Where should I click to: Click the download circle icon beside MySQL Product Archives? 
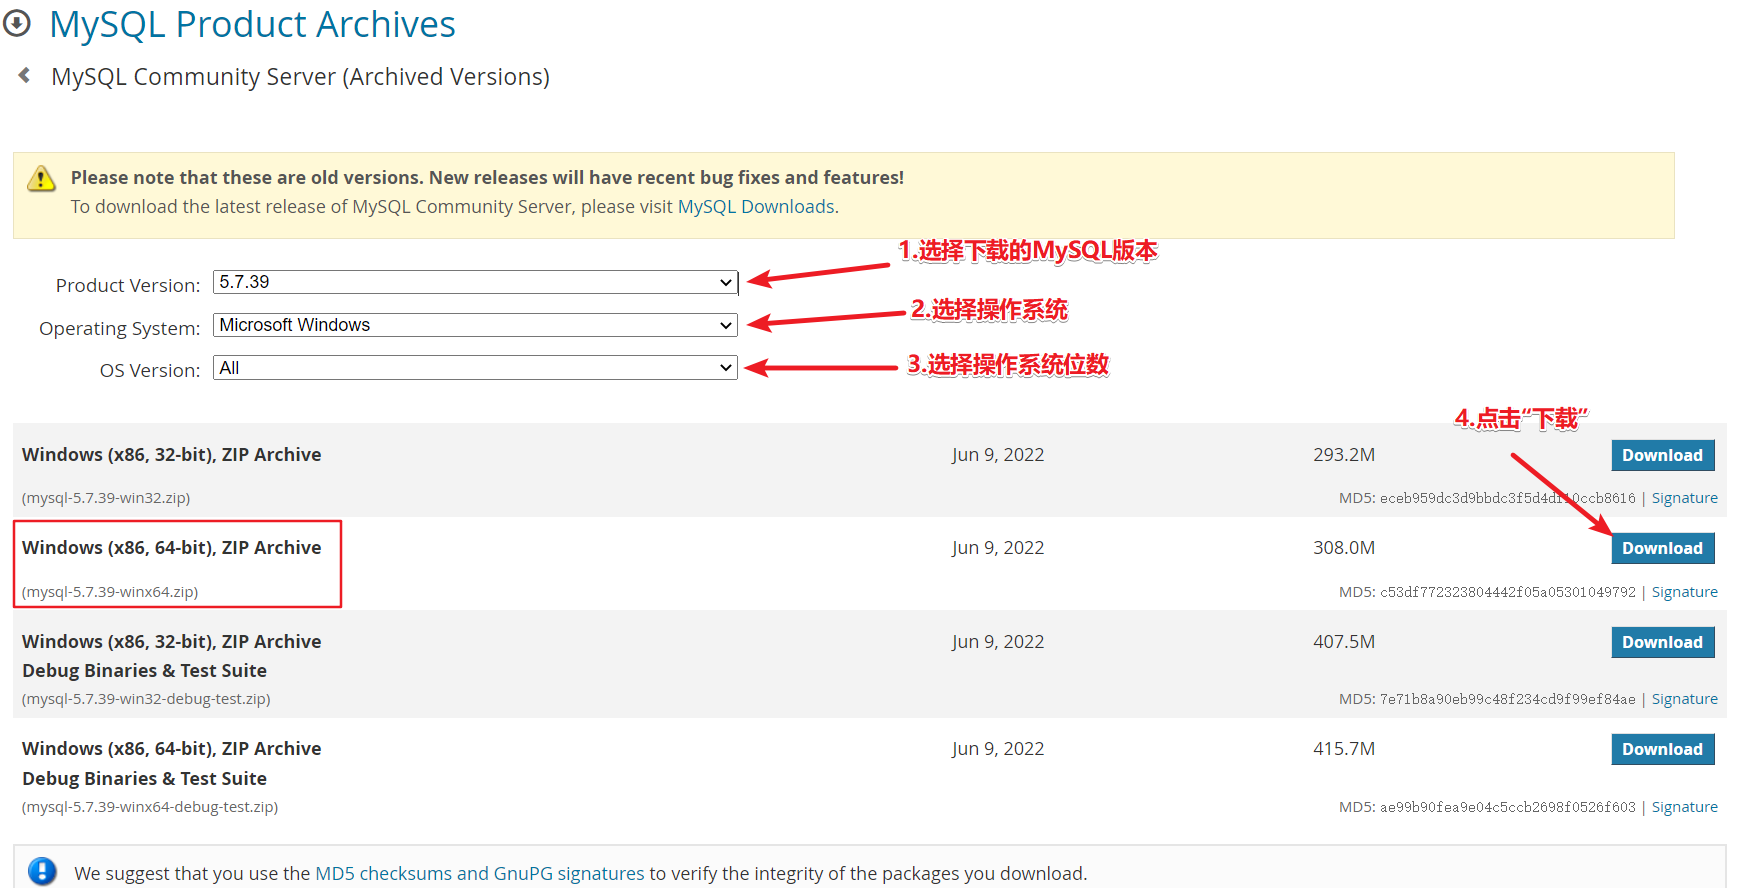(x=17, y=23)
